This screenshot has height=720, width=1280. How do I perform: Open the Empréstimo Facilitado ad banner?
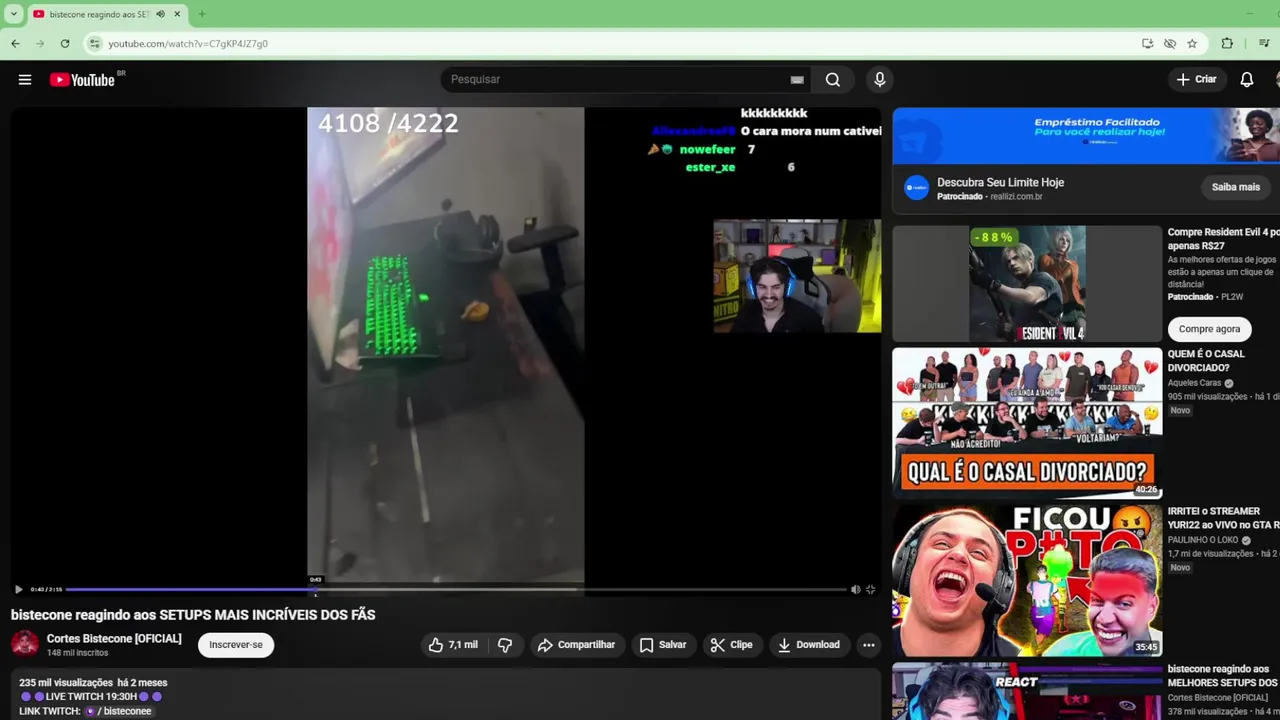click(1086, 136)
